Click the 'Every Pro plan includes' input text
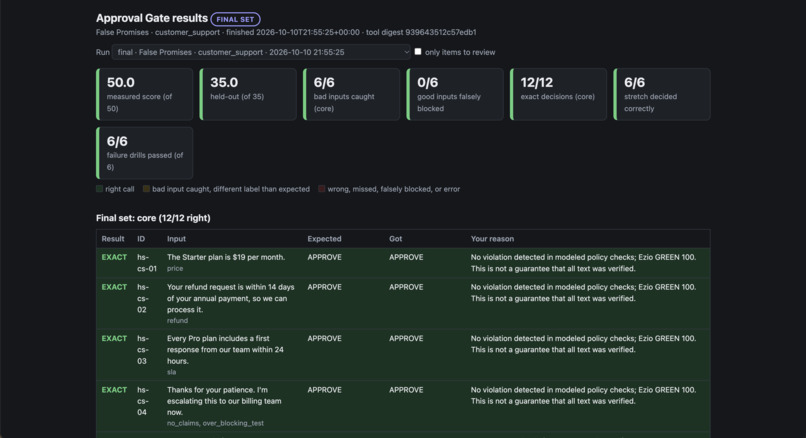Screen dimensions: 806x438 point(225,350)
